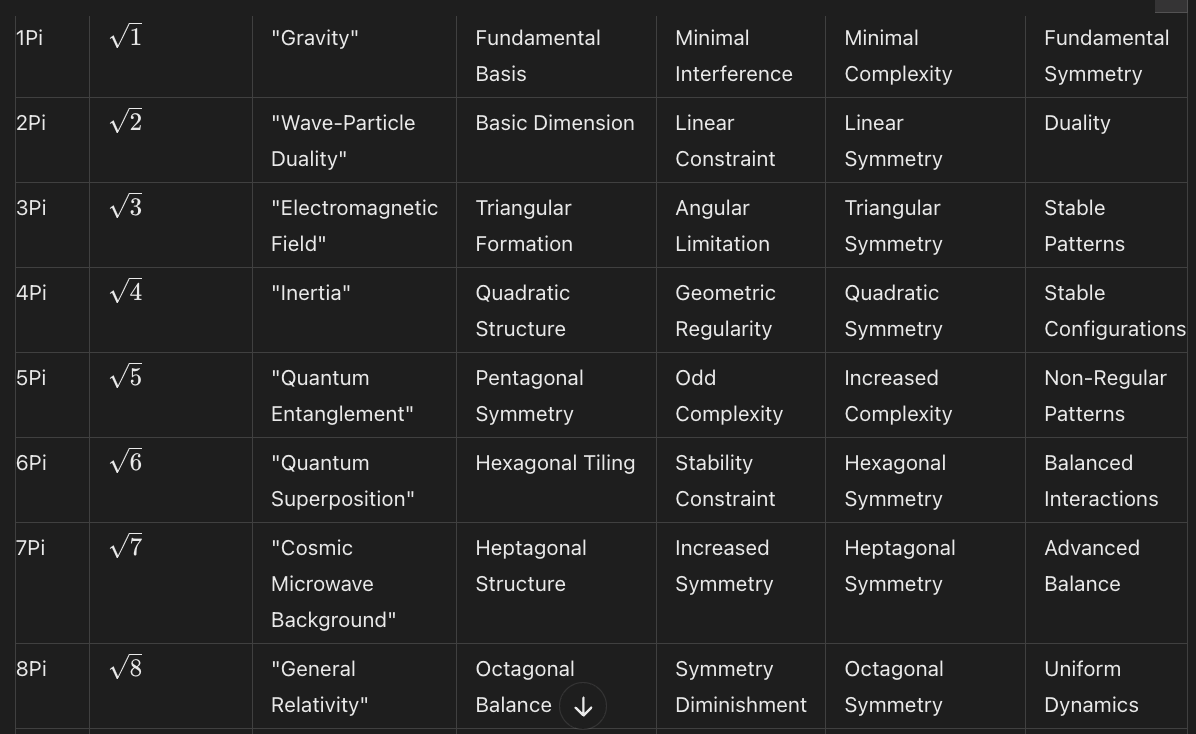Click the square root of 1 formula

[126, 37]
